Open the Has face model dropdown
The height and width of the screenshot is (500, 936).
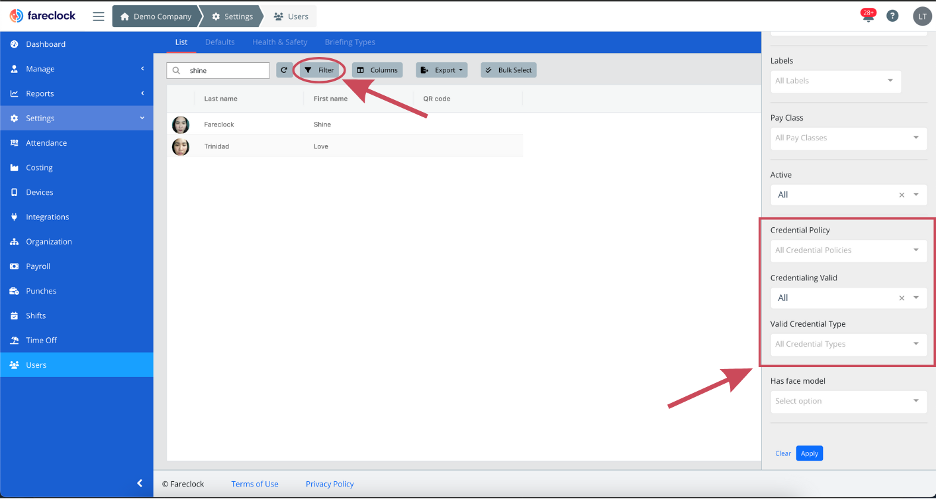848,402
